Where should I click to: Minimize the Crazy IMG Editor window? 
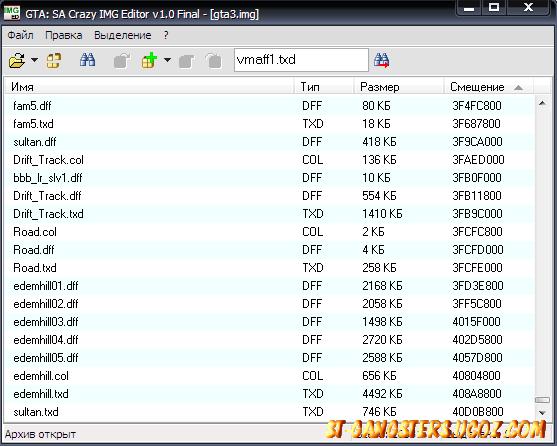coord(469,8)
